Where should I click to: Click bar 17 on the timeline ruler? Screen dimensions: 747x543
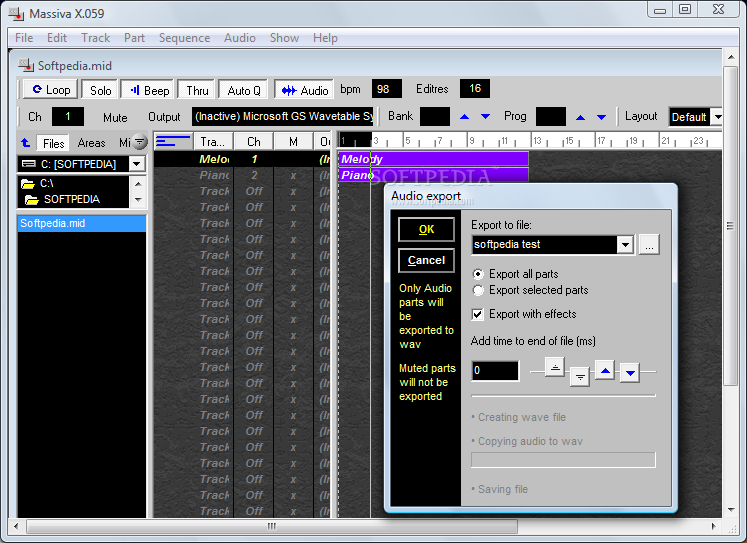tap(601, 141)
